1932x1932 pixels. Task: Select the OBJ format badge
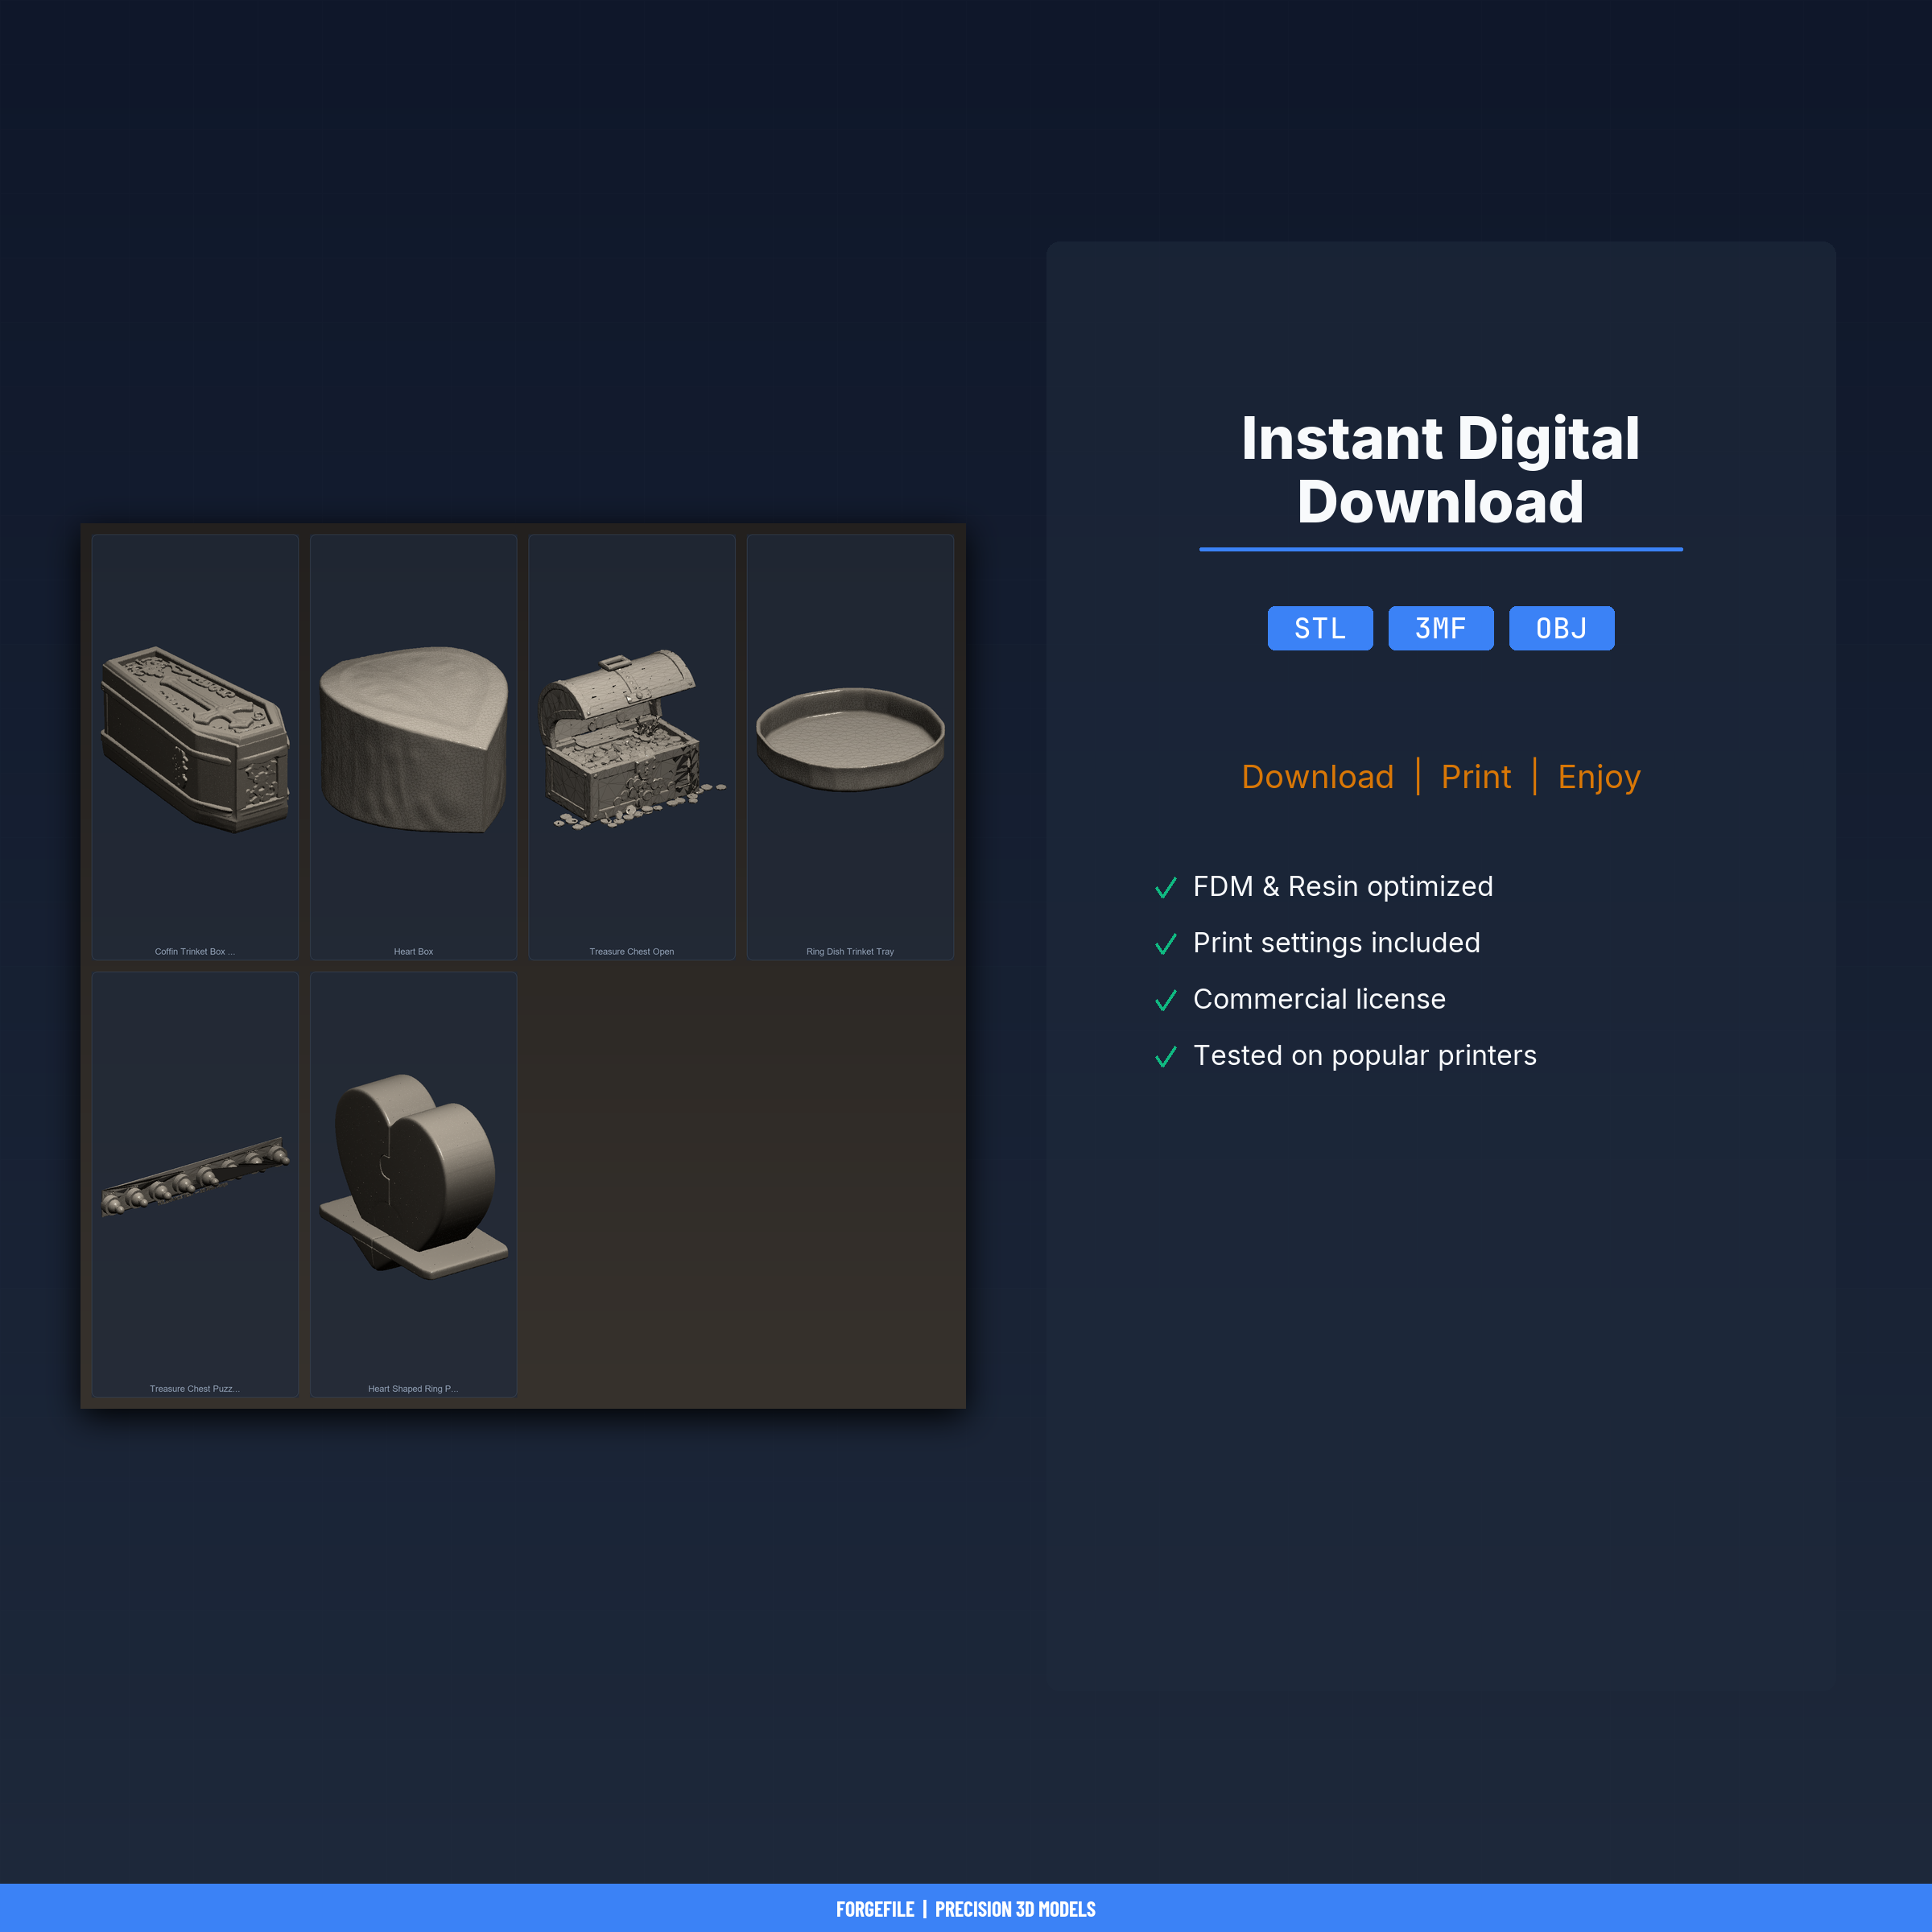click(1561, 628)
